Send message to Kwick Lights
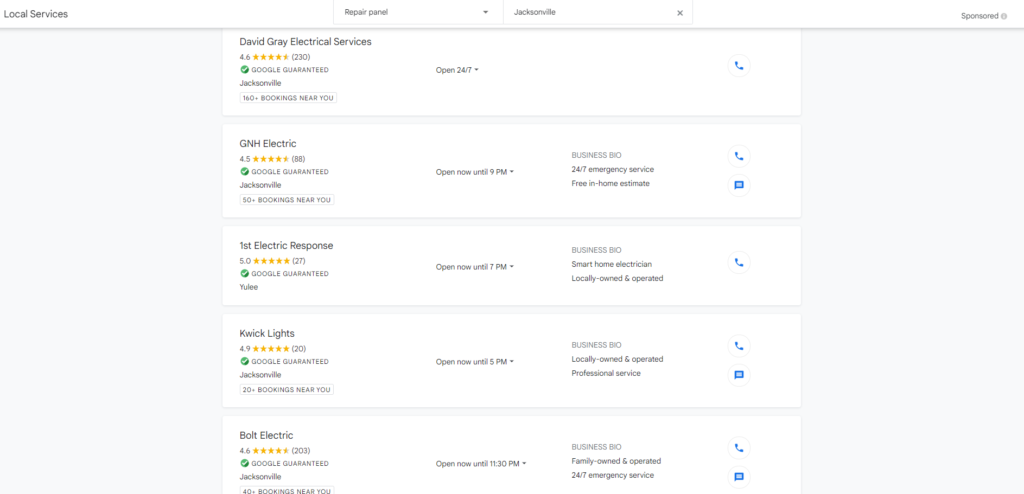Image resolution: width=1024 pixels, height=494 pixels. coord(739,375)
